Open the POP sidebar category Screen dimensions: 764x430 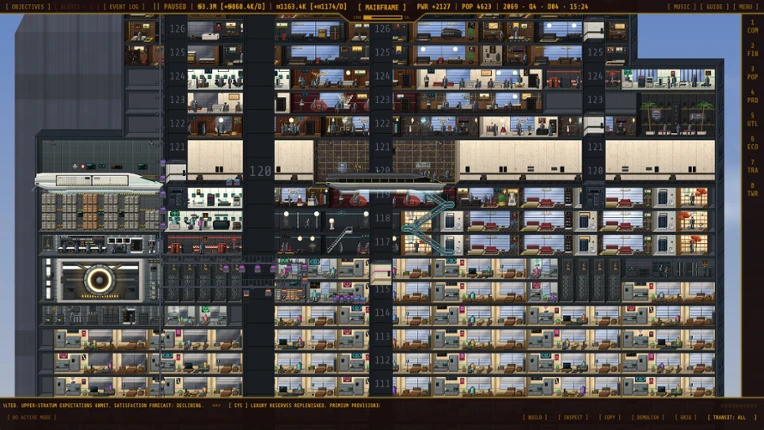753,73
